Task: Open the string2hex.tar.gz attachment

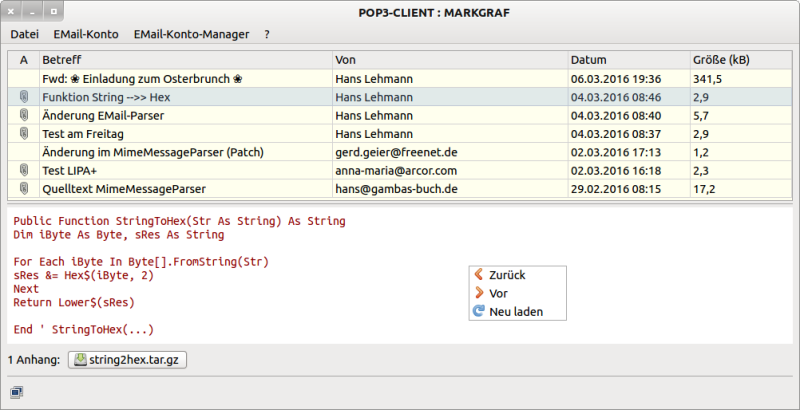Action: click(x=128, y=360)
